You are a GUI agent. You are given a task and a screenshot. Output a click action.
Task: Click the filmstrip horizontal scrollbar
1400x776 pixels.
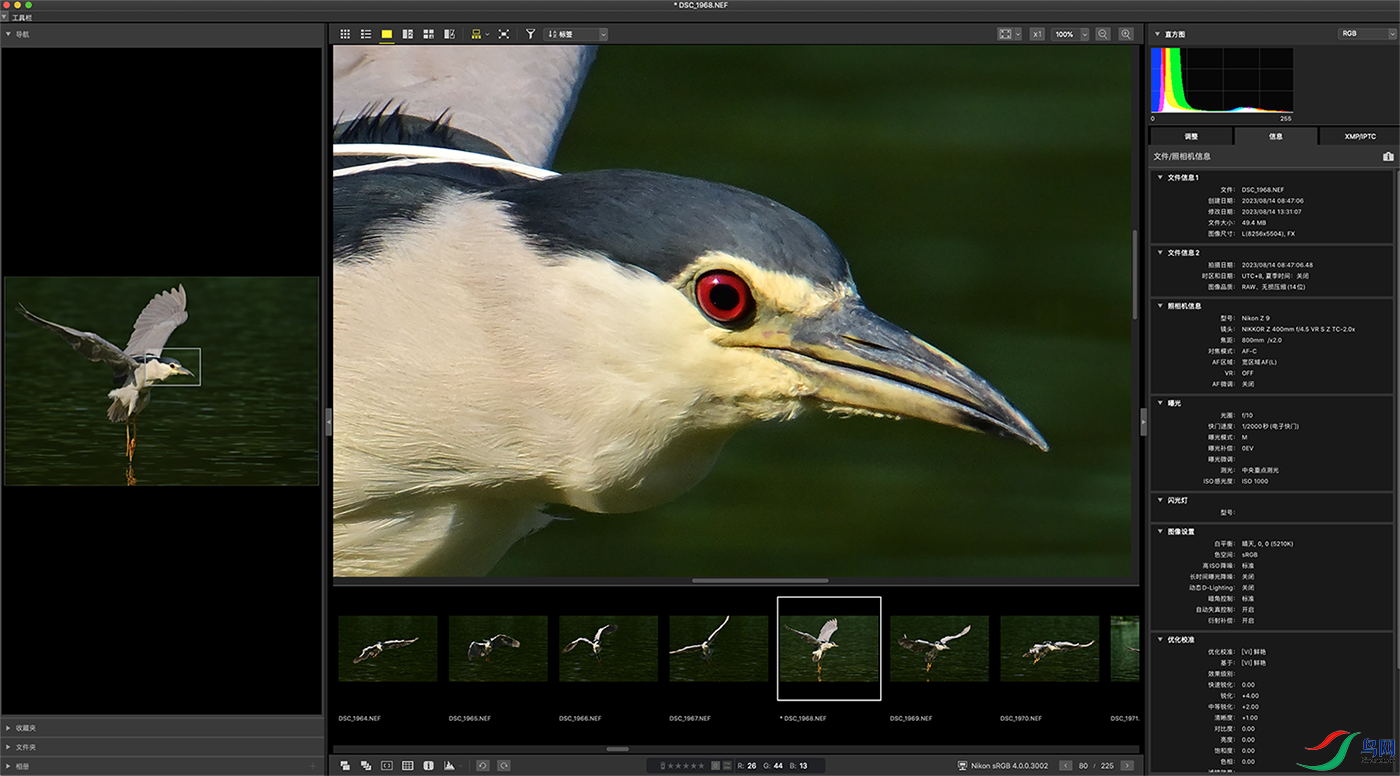click(x=617, y=749)
